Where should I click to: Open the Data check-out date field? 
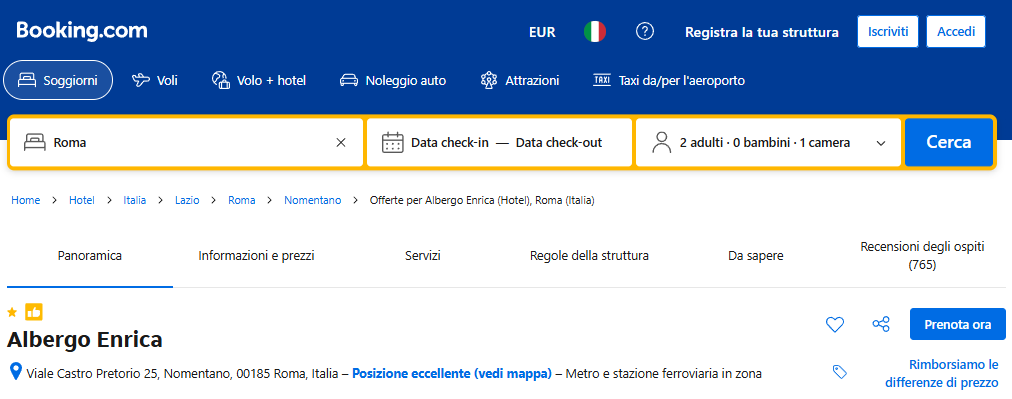tap(559, 143)
